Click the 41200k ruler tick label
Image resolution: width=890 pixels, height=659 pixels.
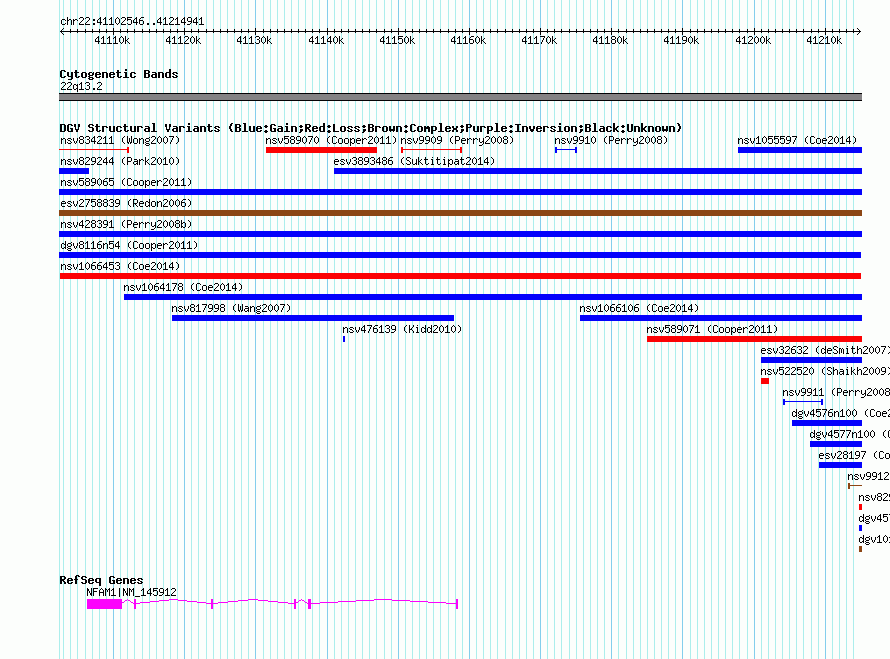(753, 40)
